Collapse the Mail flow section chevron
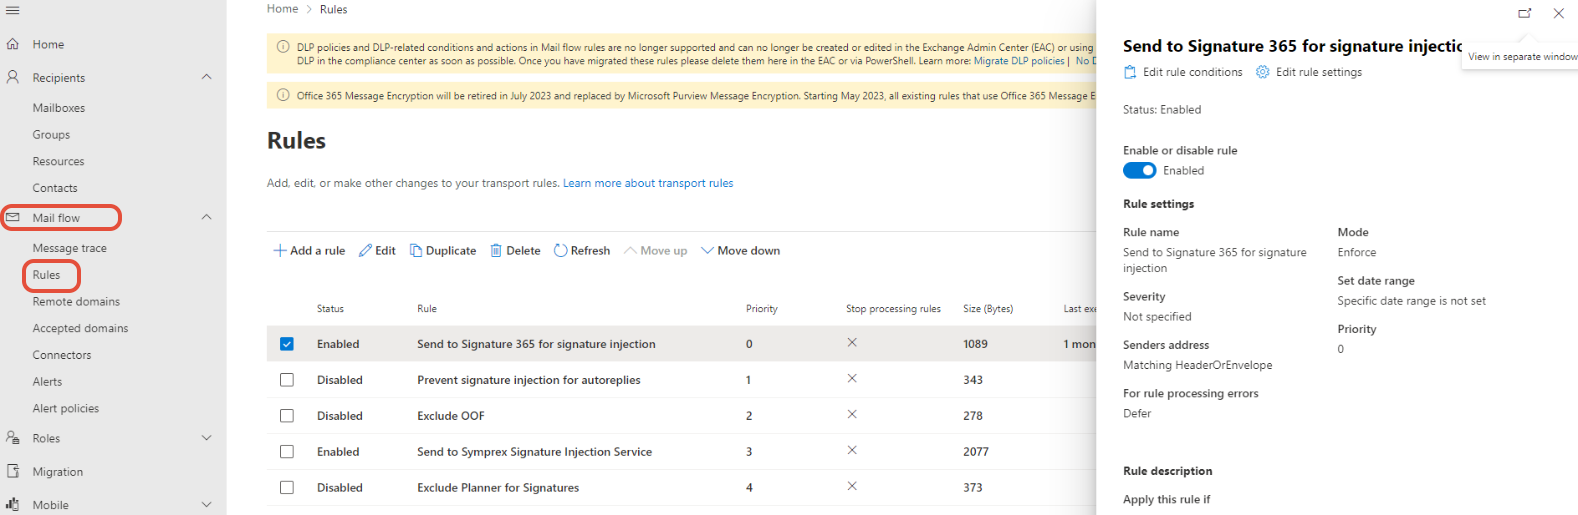The height and width of the screenshot is (515, 1578). pyautogui.click(x=207, y=217)
